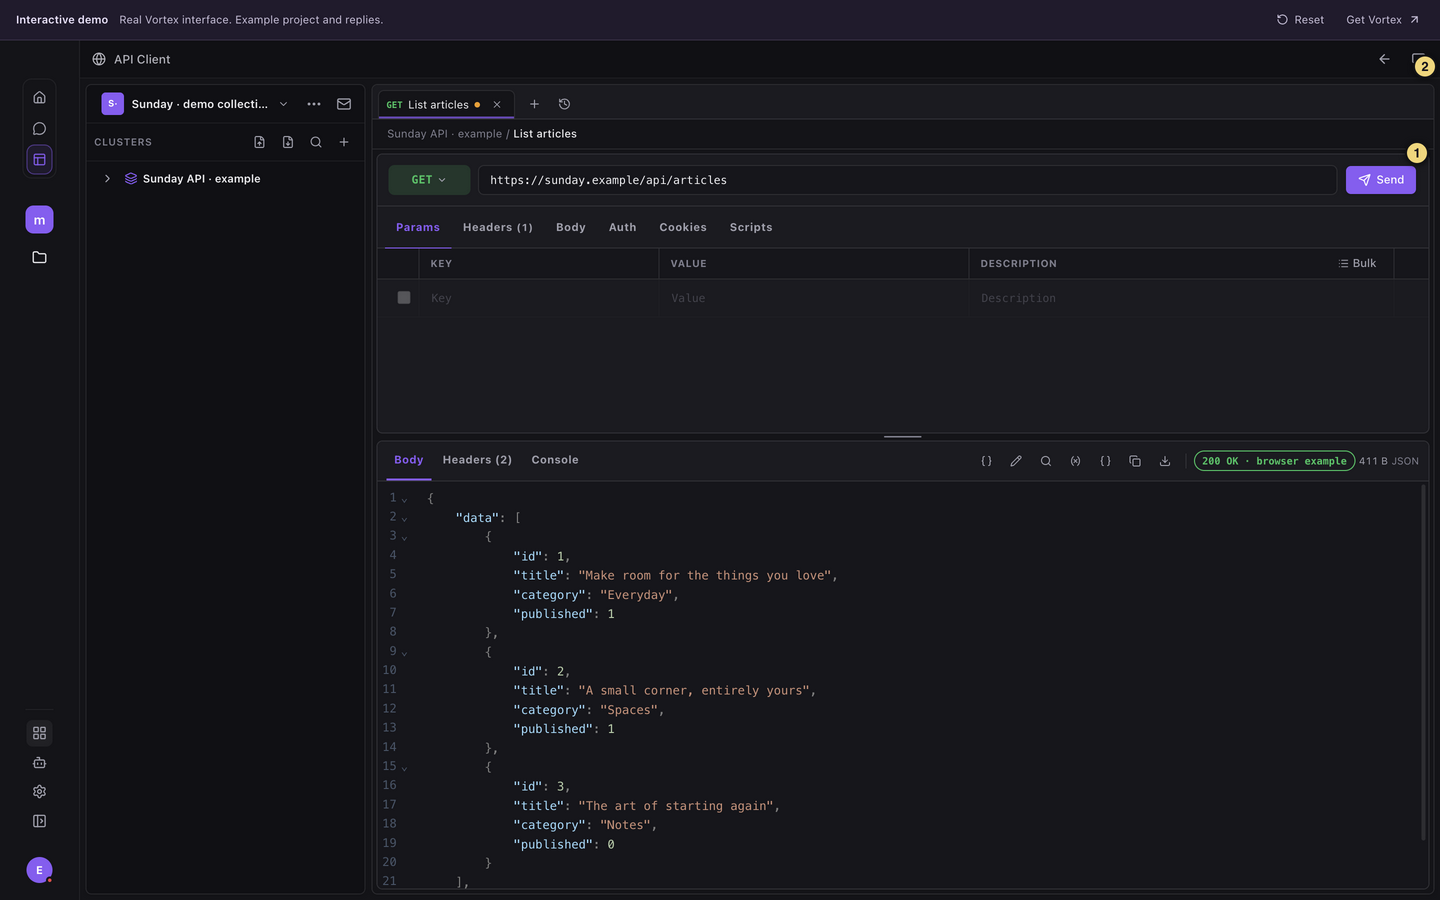Click the Key field in params row
Viewport: 1440px width, 900px height.
point(538,298)
